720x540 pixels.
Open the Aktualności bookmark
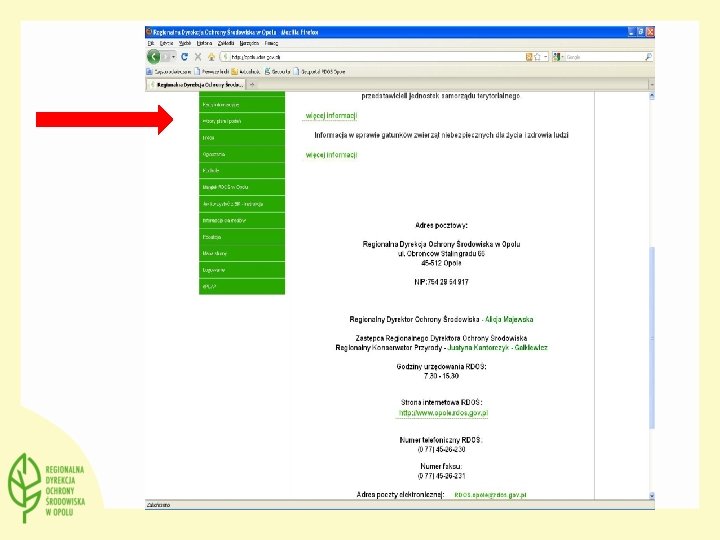(246, 72)
